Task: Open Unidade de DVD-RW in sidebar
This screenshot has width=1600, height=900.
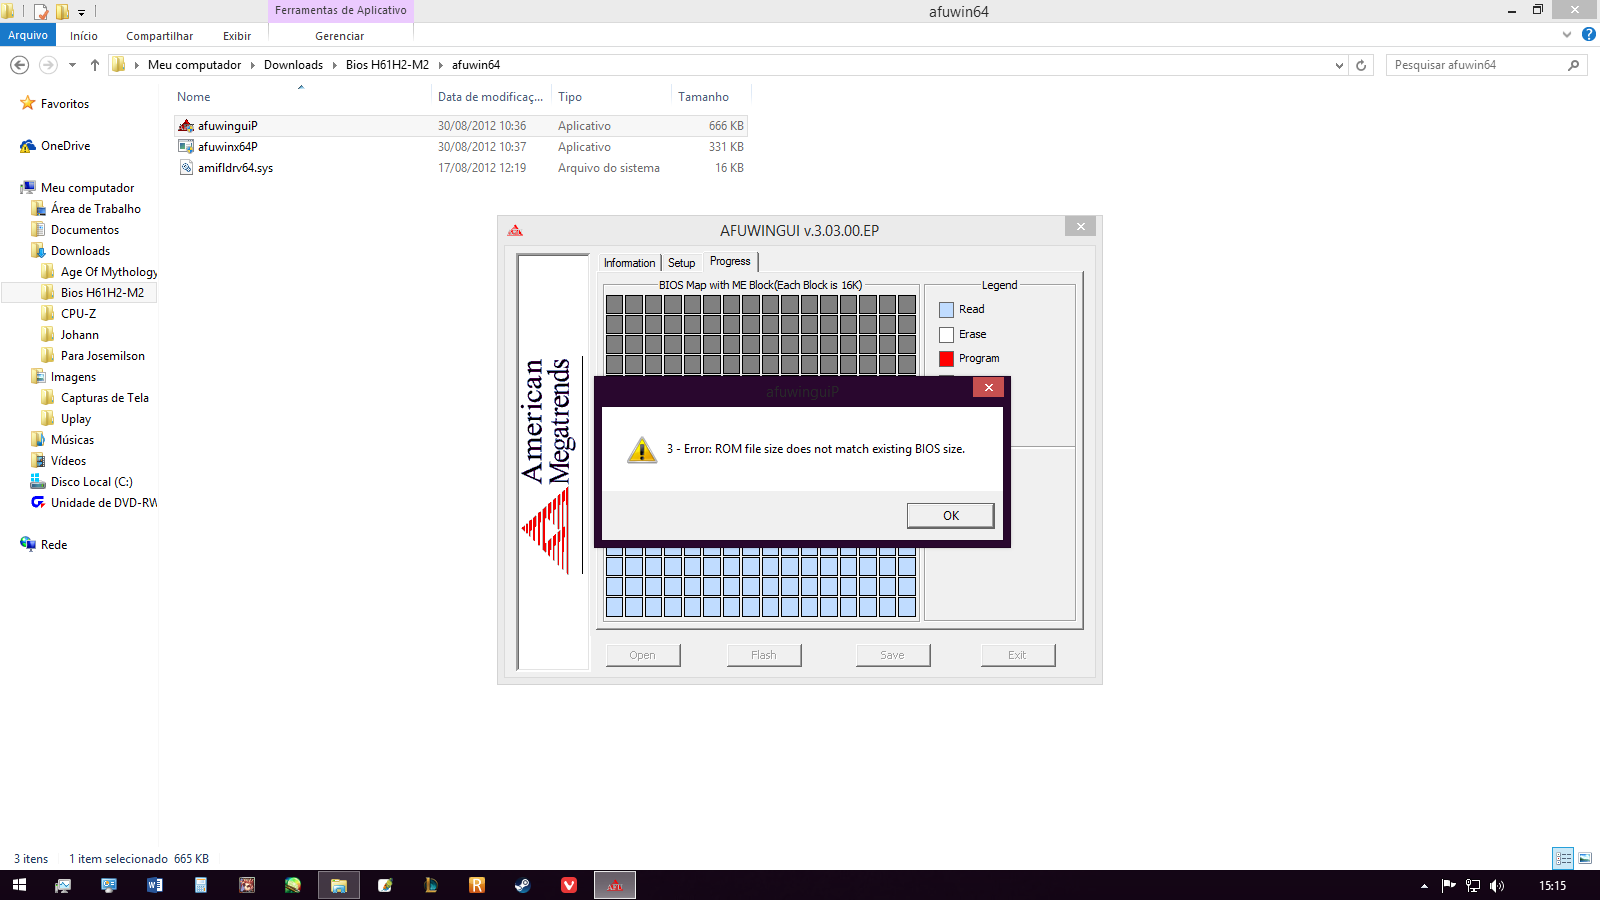Action: [103, 503]
